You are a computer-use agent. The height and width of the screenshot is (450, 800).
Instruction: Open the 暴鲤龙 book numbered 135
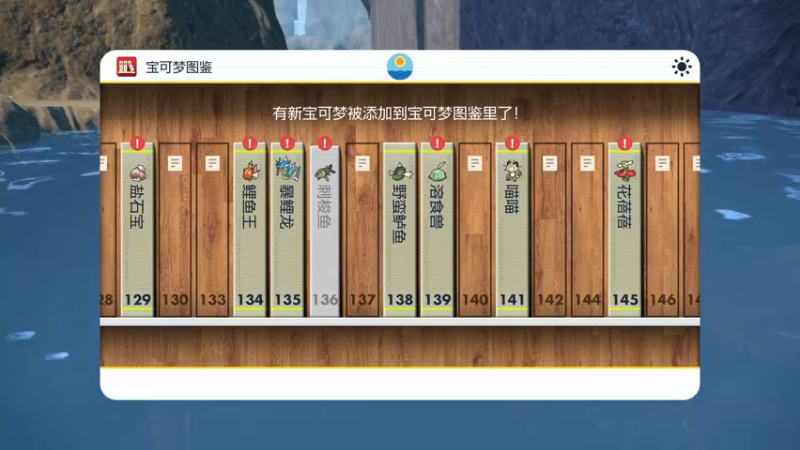[287, 230]
